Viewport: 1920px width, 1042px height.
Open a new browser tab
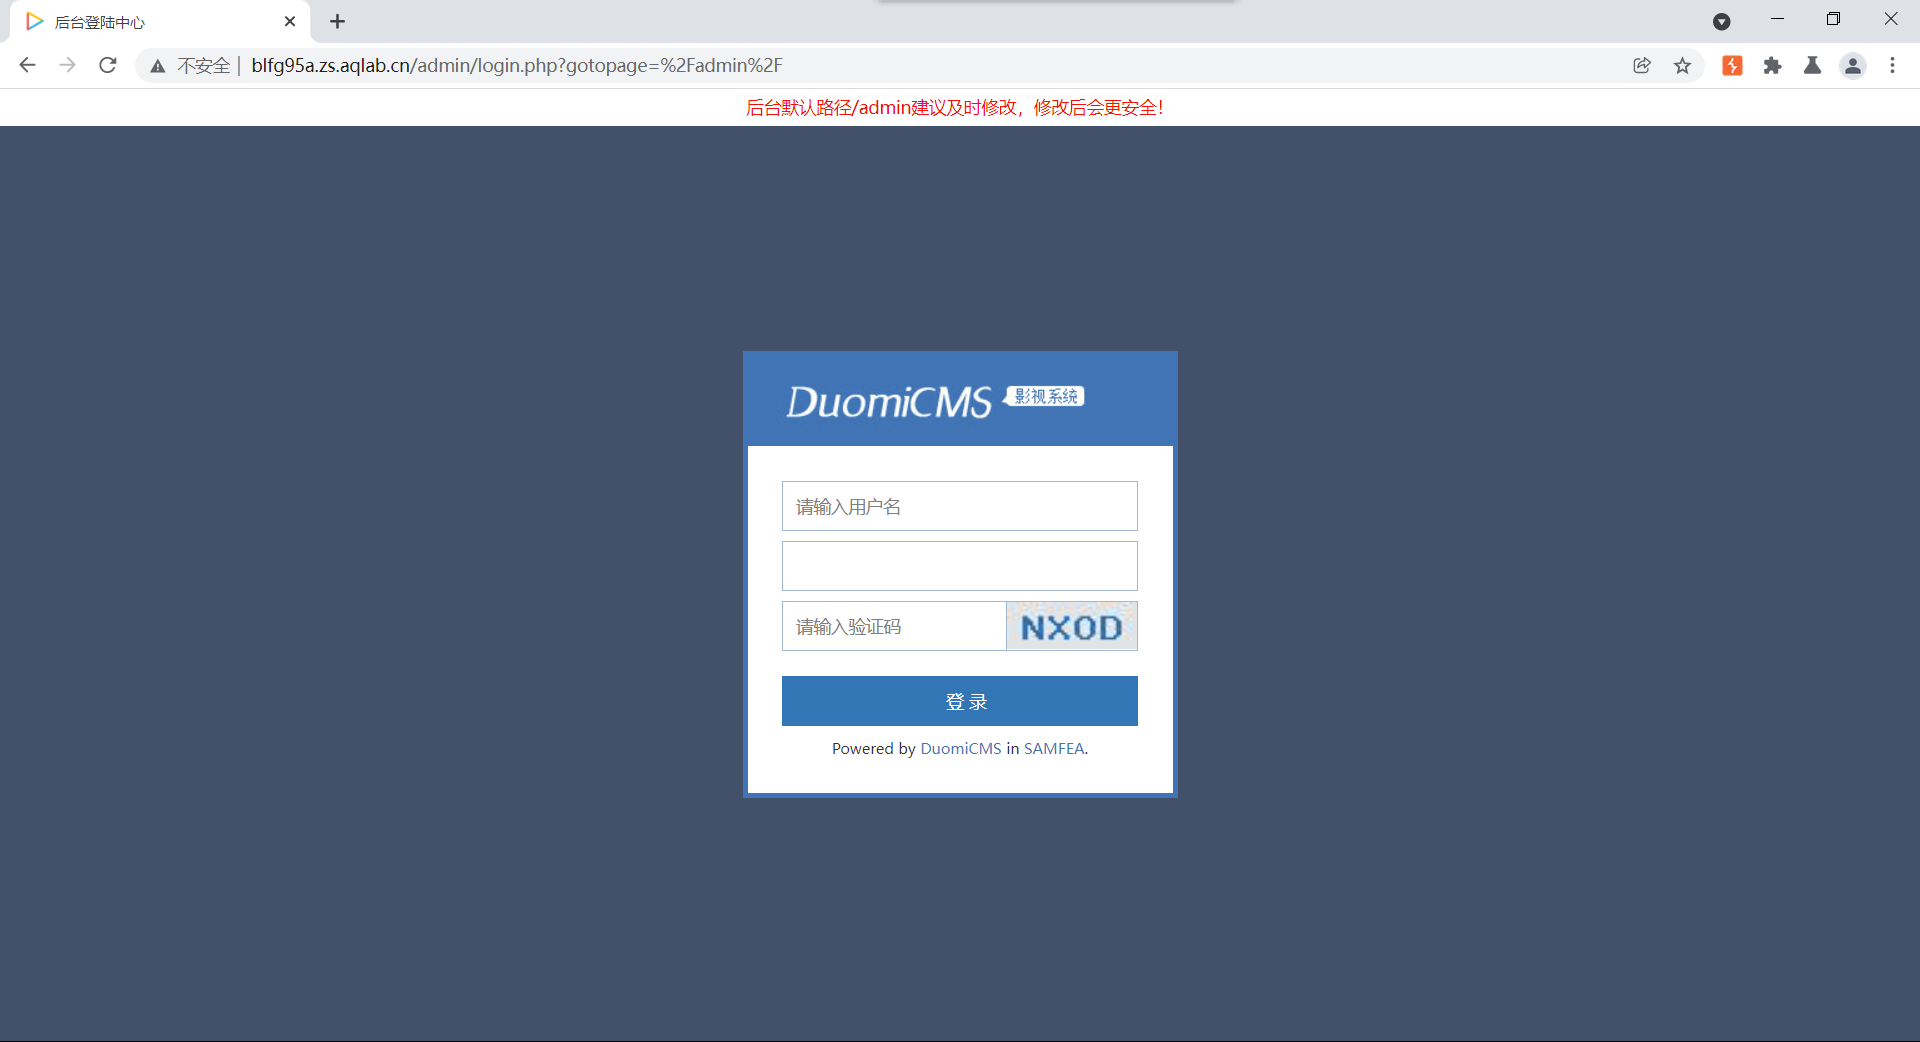[338, 21]
